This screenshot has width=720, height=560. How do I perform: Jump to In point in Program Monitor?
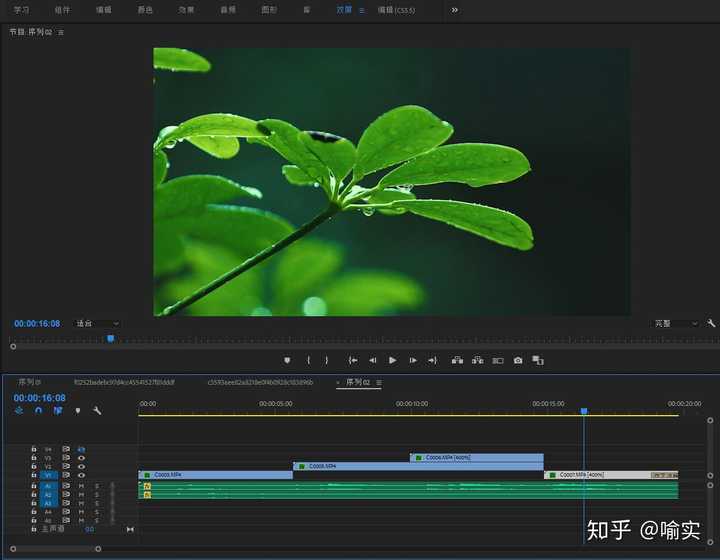tap(353, 360)
